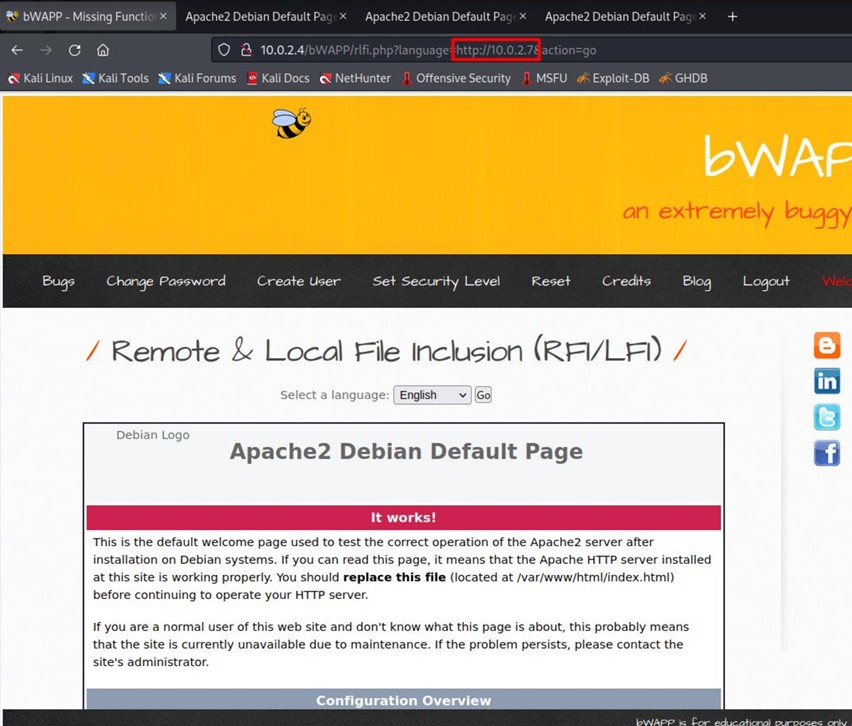Click Logout in the bWAPP menu
The height and width of the screenshot is (726, 852).
click(766, 281)
